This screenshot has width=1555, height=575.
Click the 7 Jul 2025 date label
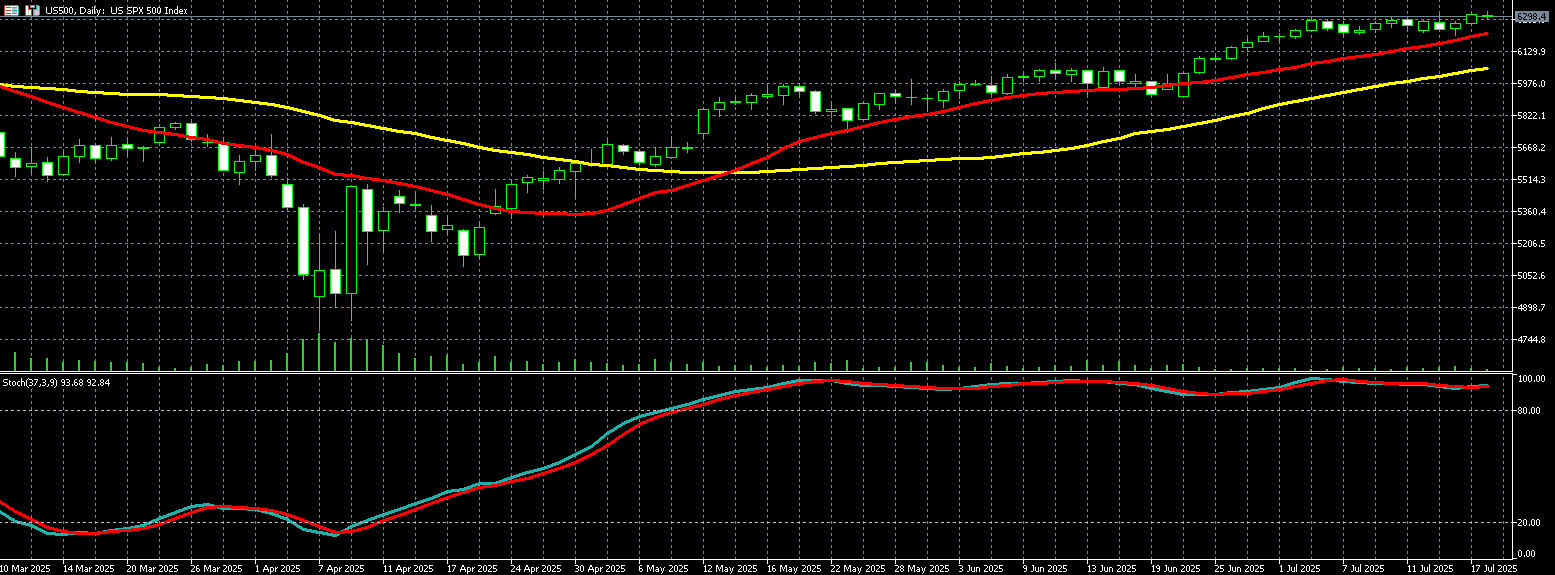[x=1365, y=567]
